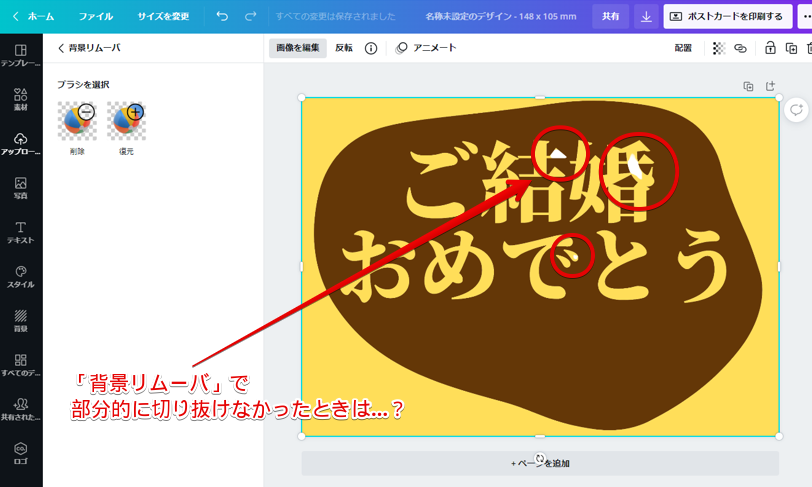Open the transparency checkerboard icon
812x487 pixels.
coord(719,48)
